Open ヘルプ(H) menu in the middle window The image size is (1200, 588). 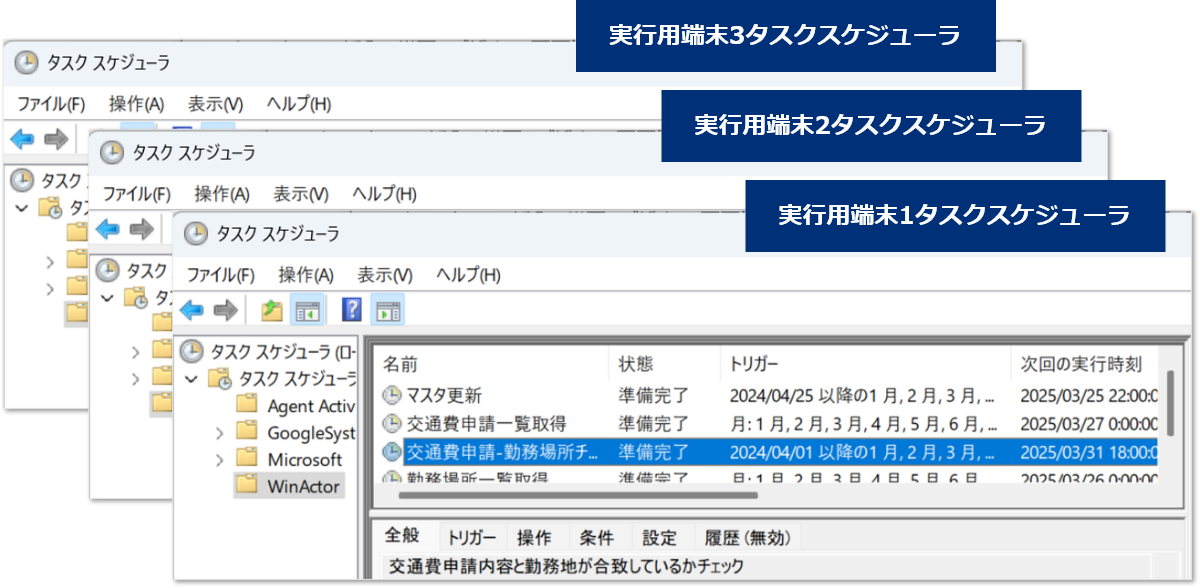tap(384, 193)
